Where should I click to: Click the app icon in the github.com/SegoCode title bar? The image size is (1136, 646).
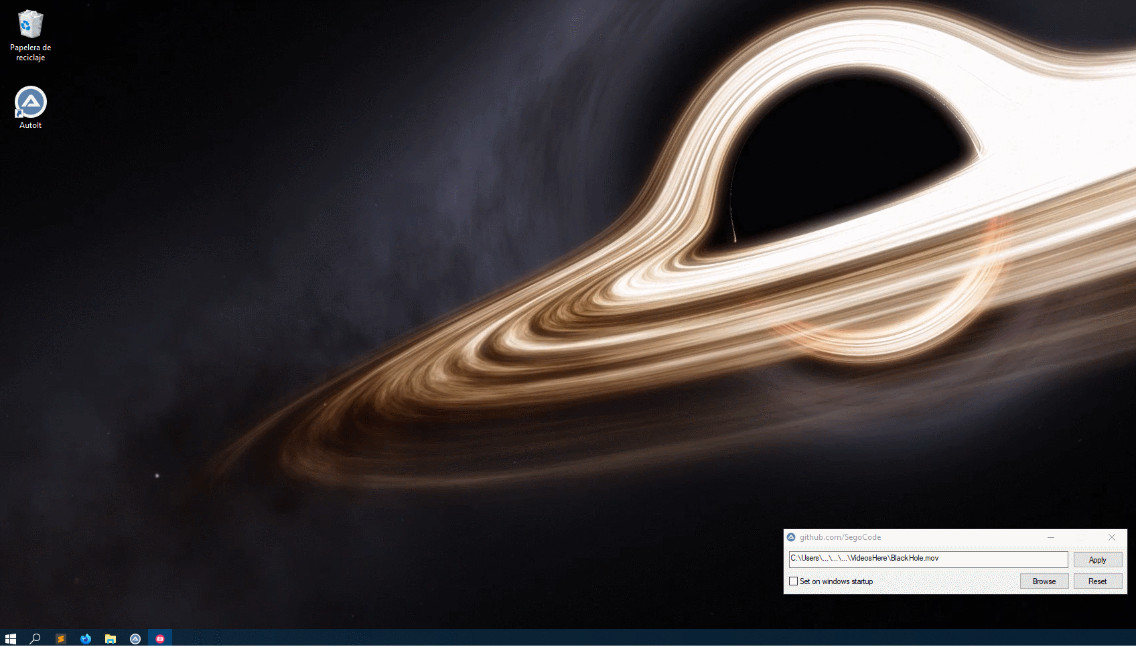pyautogui.click(x=791, y=537)
